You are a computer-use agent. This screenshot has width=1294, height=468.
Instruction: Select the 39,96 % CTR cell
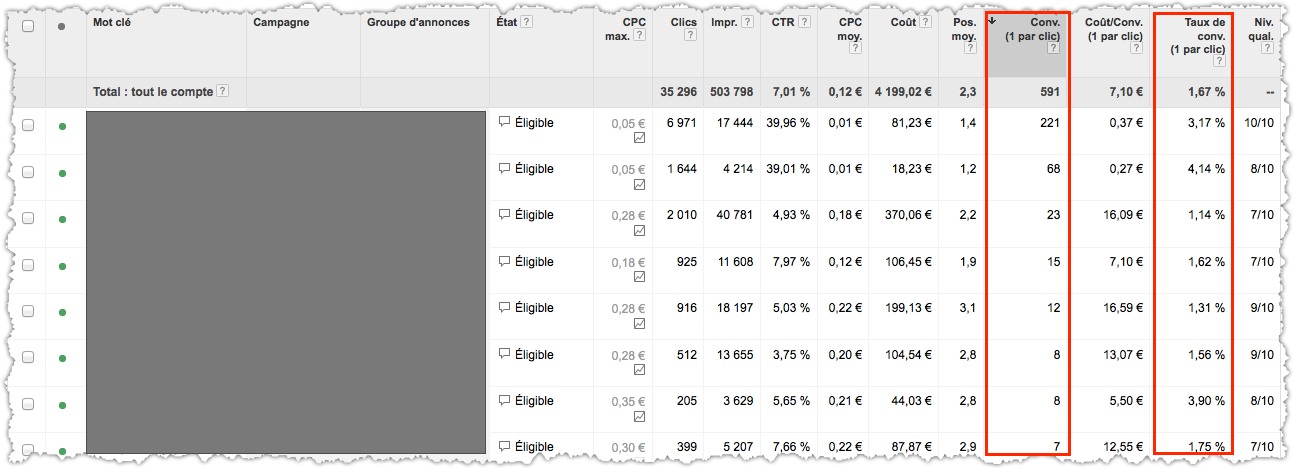(788, 123)
